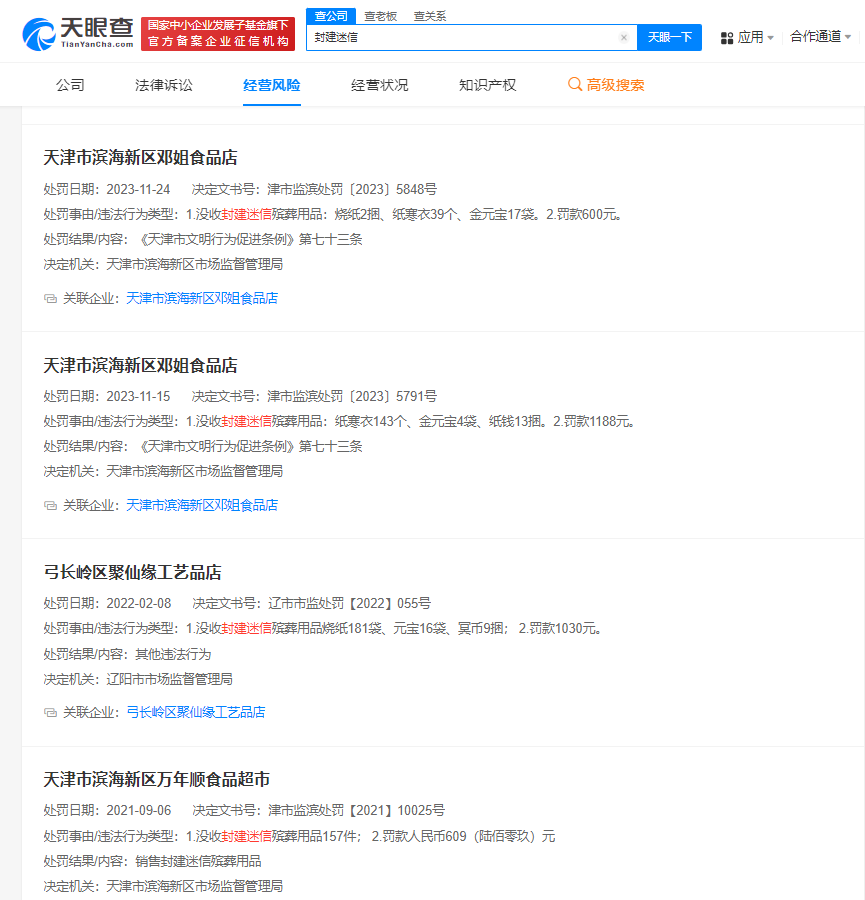Expand the 应用 dropdown menu

coord(770,38)
